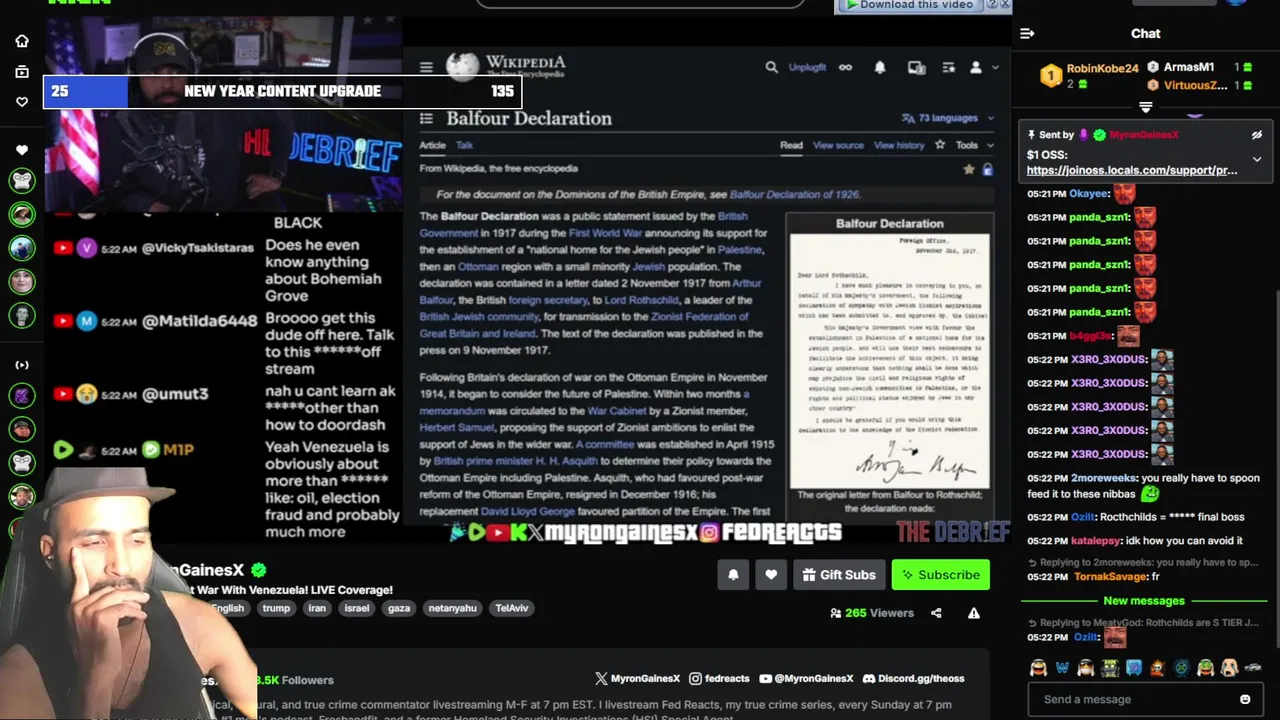Open Wikipedia hamburger menu in the stream
Screen dimensions: 1280x720
(x=426, y=67)
